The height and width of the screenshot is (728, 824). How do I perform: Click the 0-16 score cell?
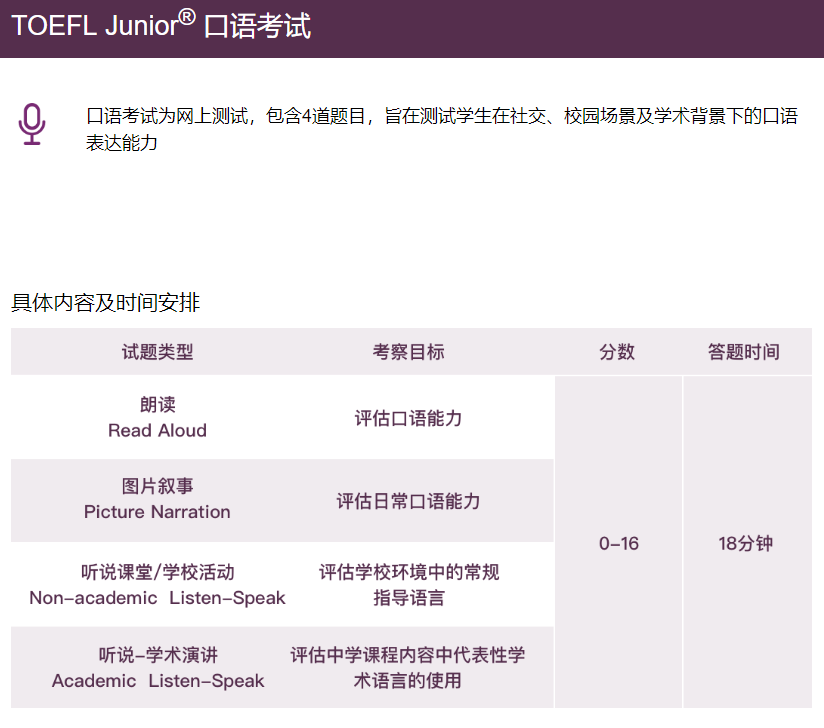coord(619,543)
